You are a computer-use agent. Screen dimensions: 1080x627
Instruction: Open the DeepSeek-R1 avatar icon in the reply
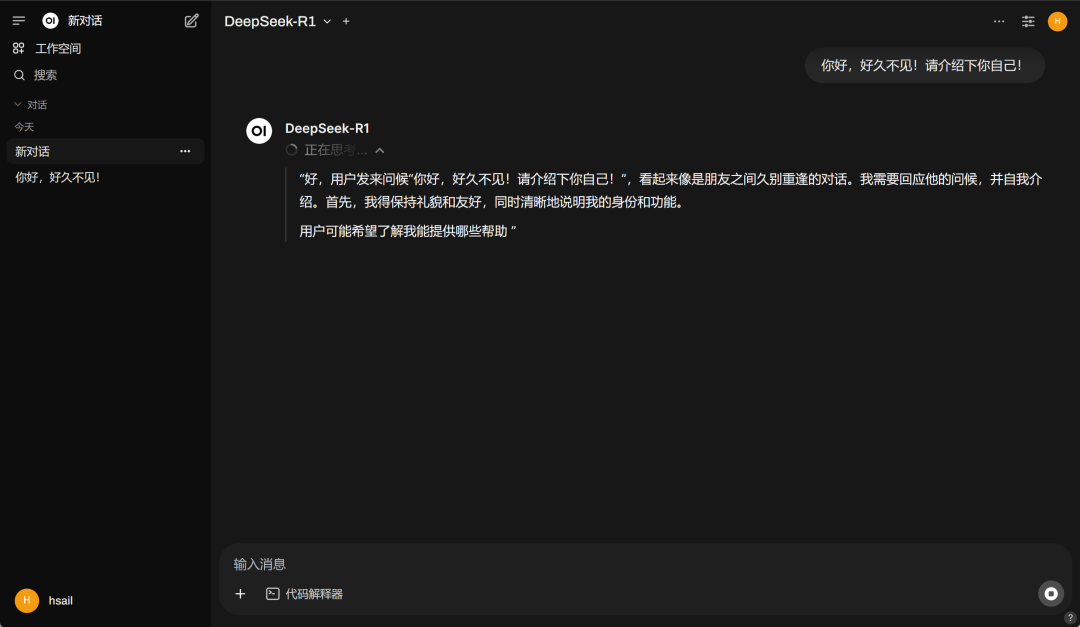259,130
